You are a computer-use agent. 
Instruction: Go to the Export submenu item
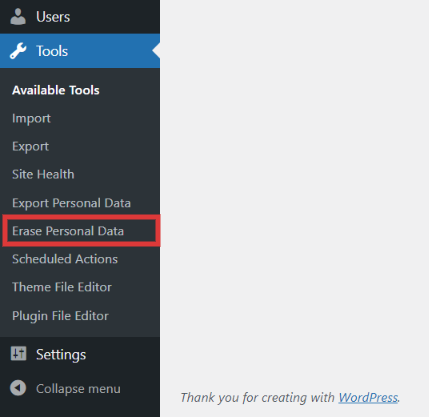click(30, 147)
